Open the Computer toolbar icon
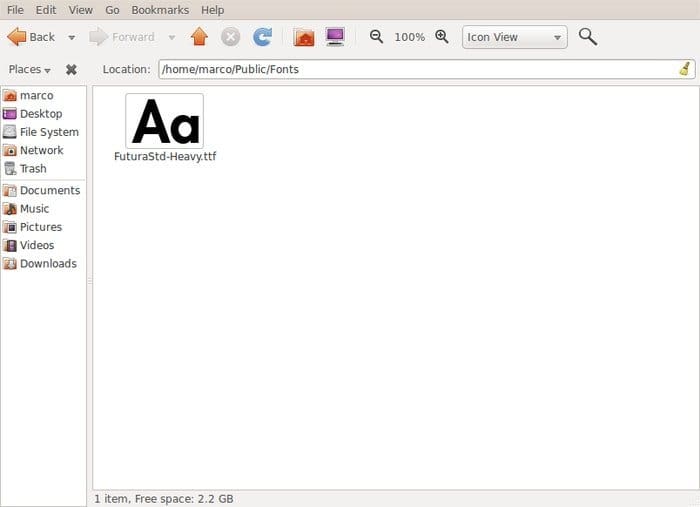Viewport: 700px width, 507px height. coord(335,37)
